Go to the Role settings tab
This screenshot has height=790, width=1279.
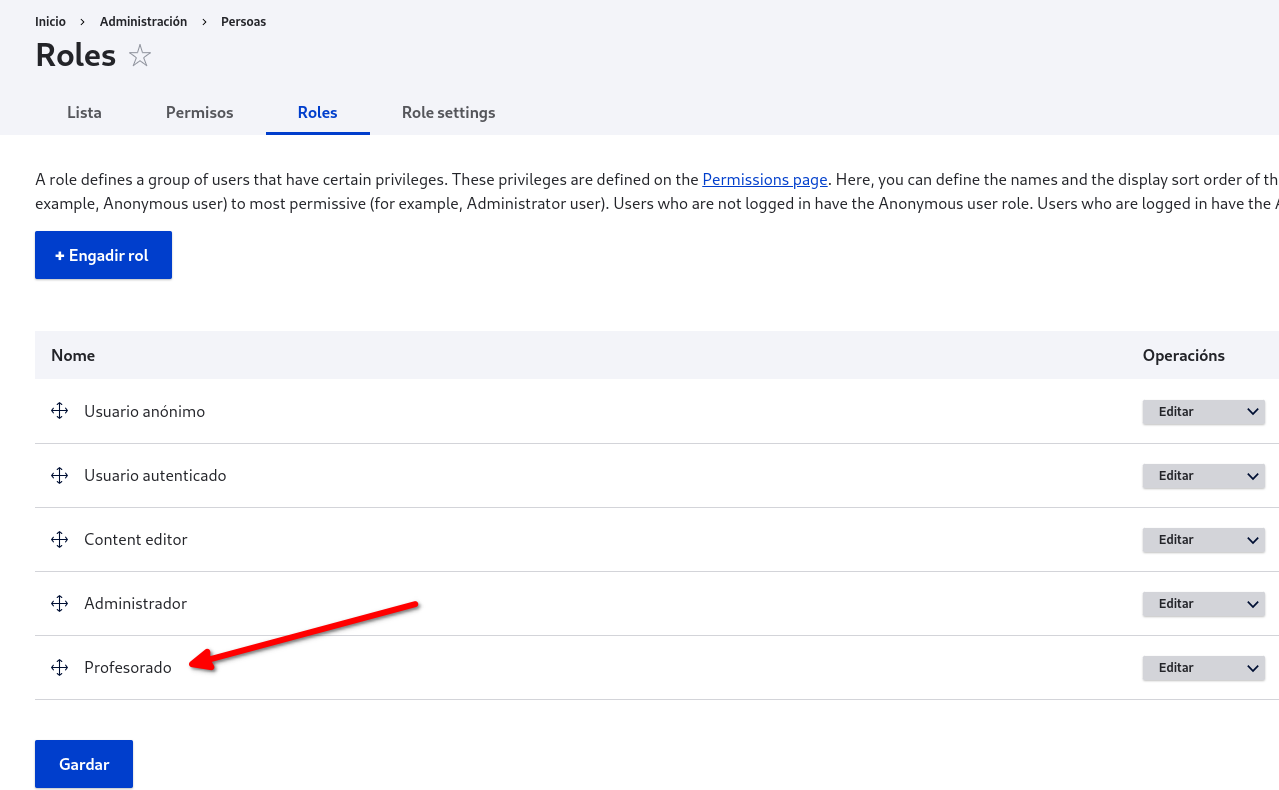click(x=448, y=112)
